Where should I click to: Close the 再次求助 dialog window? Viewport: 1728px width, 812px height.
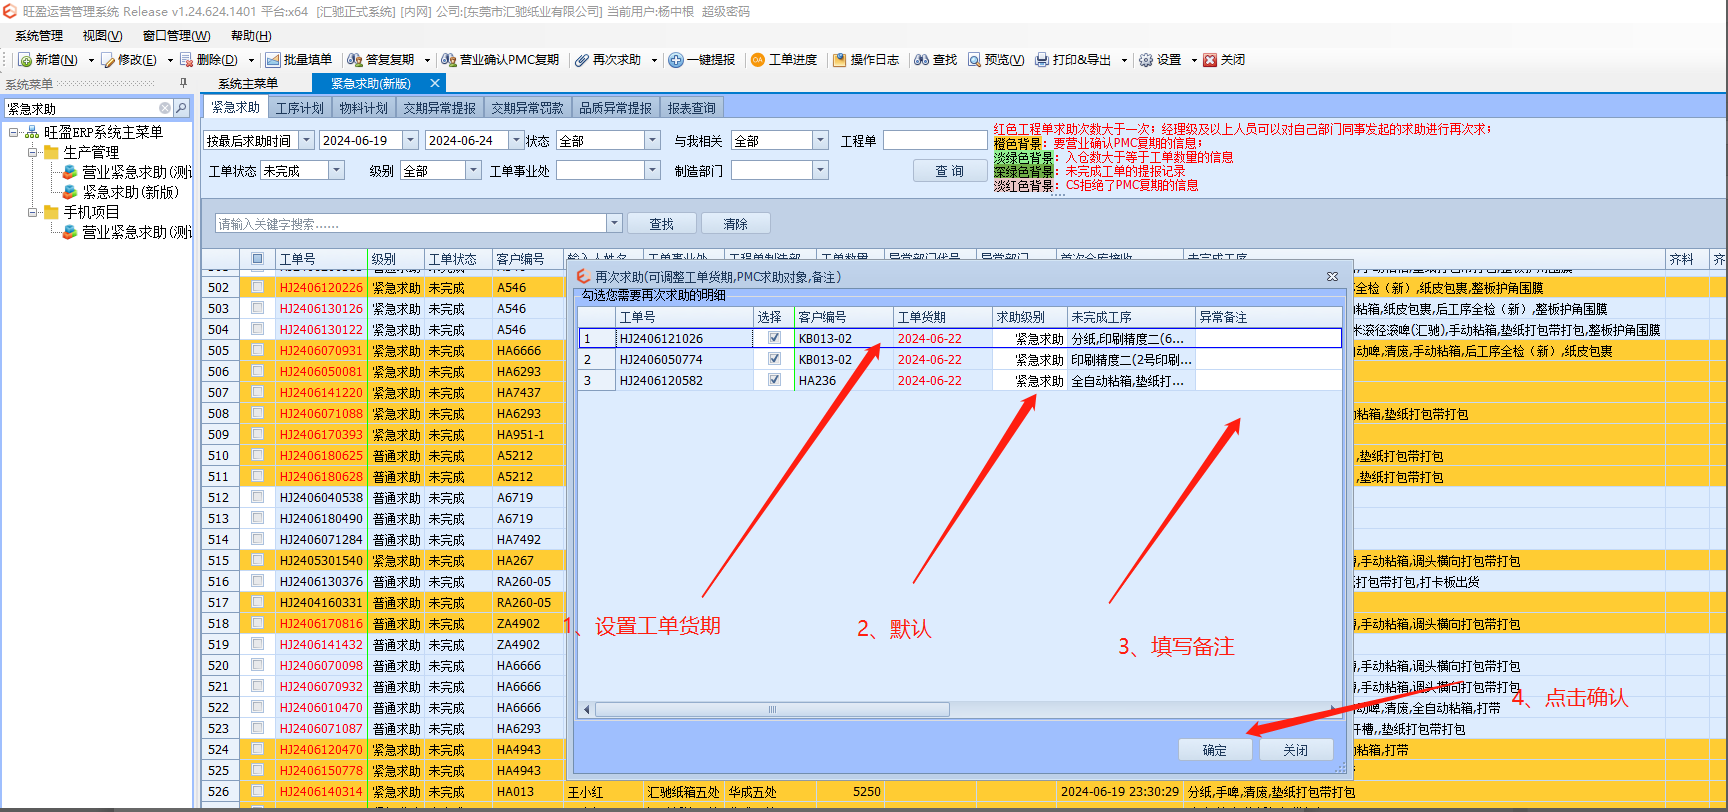click(x=1332, y=277)
